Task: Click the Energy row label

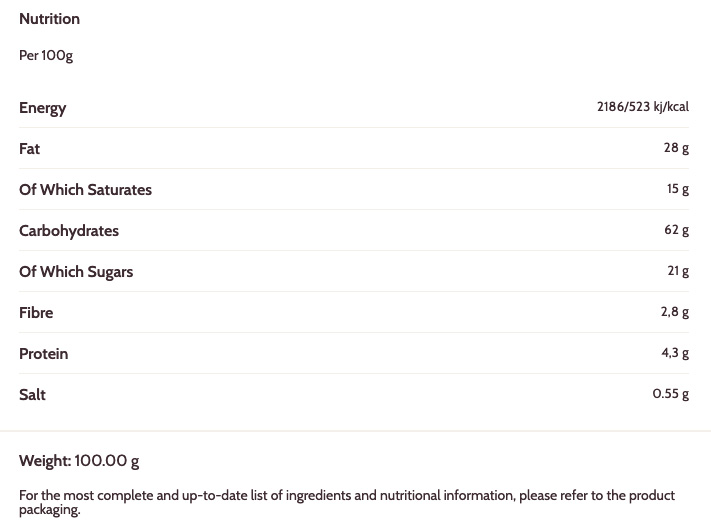Action: click(42, 108)
